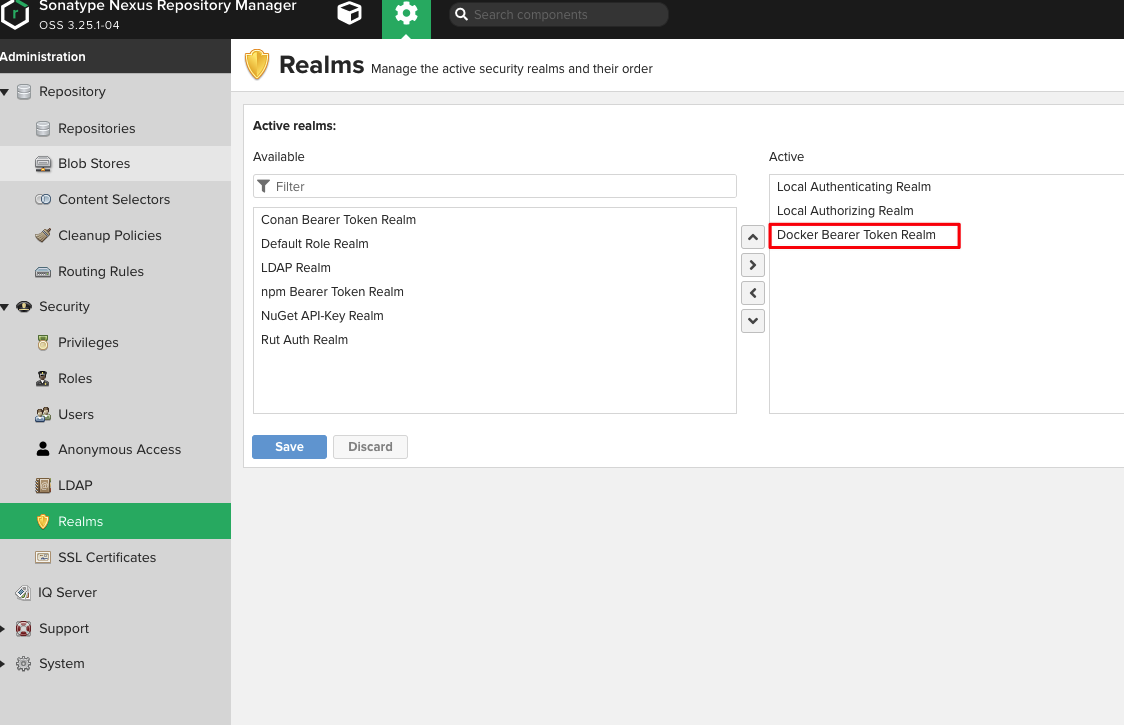Screen dimensions: 1124x725
Task: Select Docker Bearer Token Realm
Action: click(947, 235)
